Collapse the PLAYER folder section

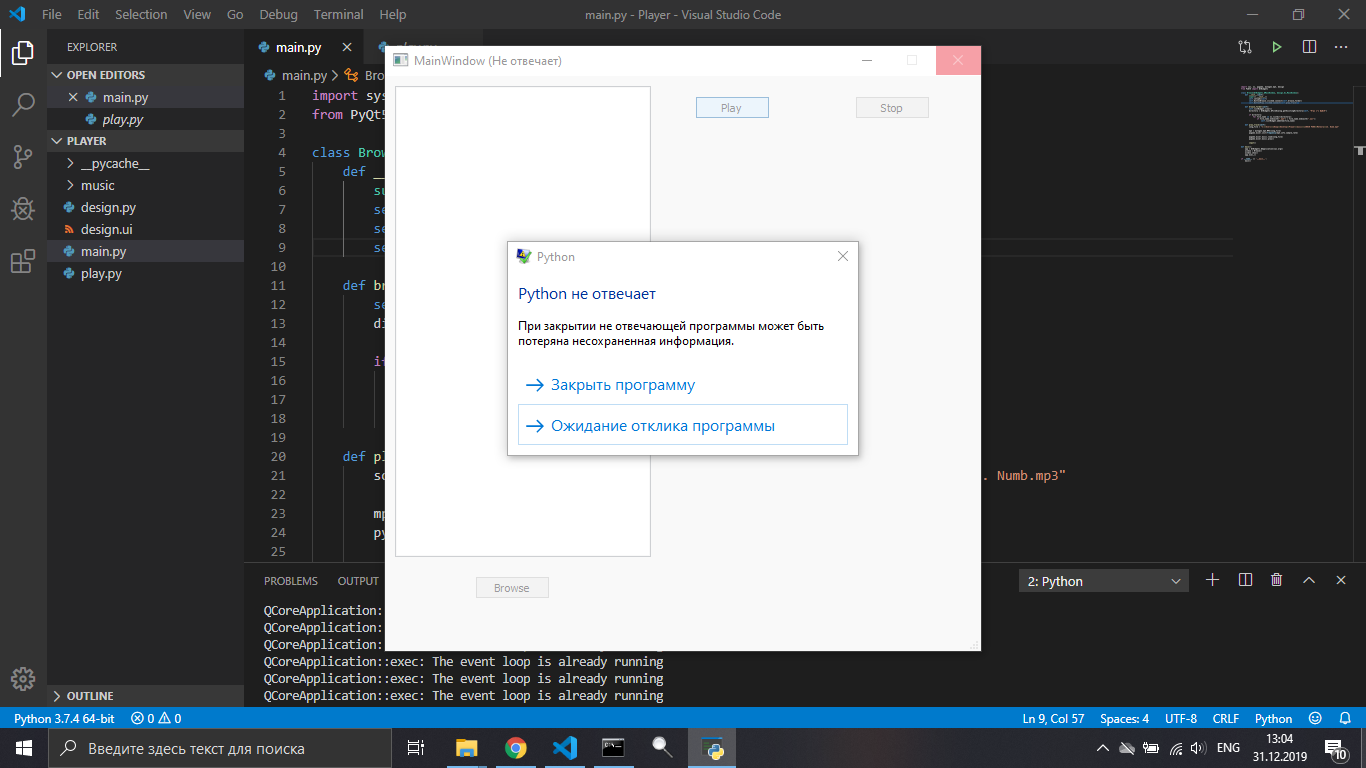point(146,141)
